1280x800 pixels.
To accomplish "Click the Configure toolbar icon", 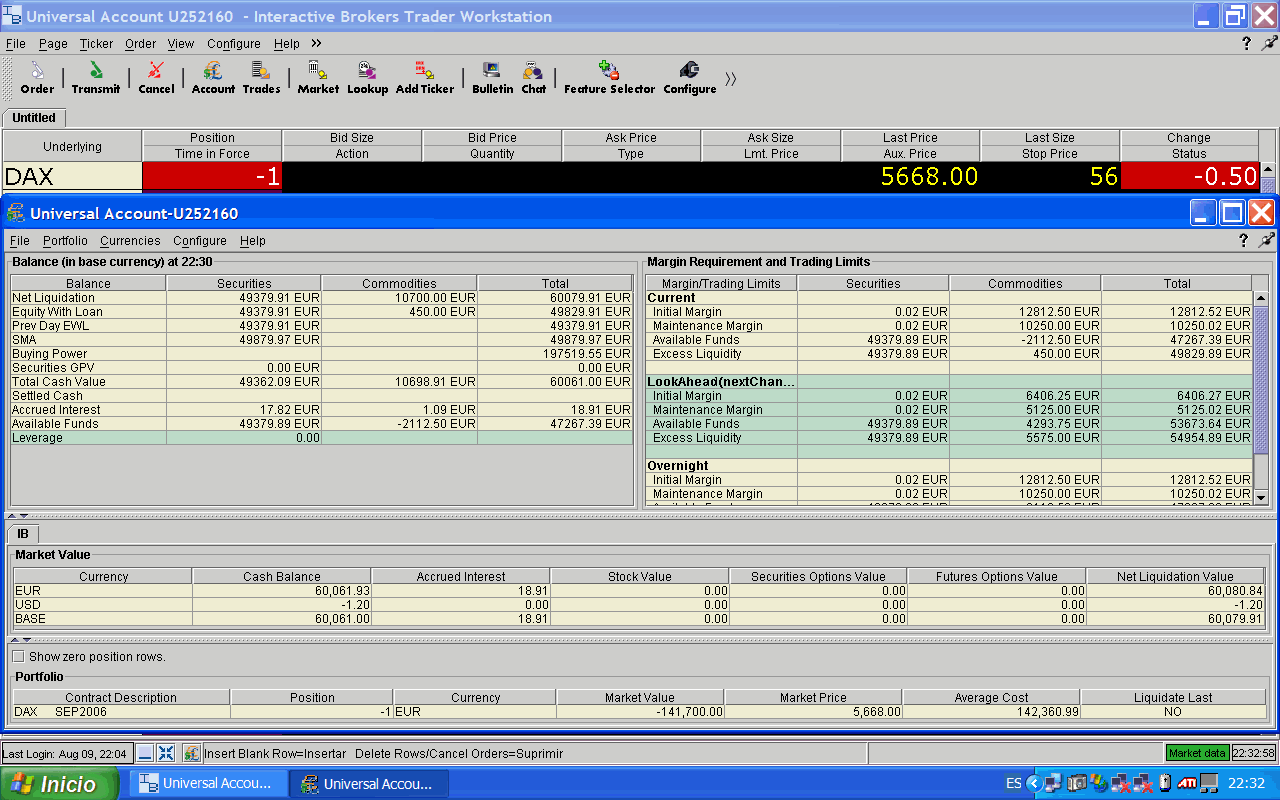I will [689, 77].
